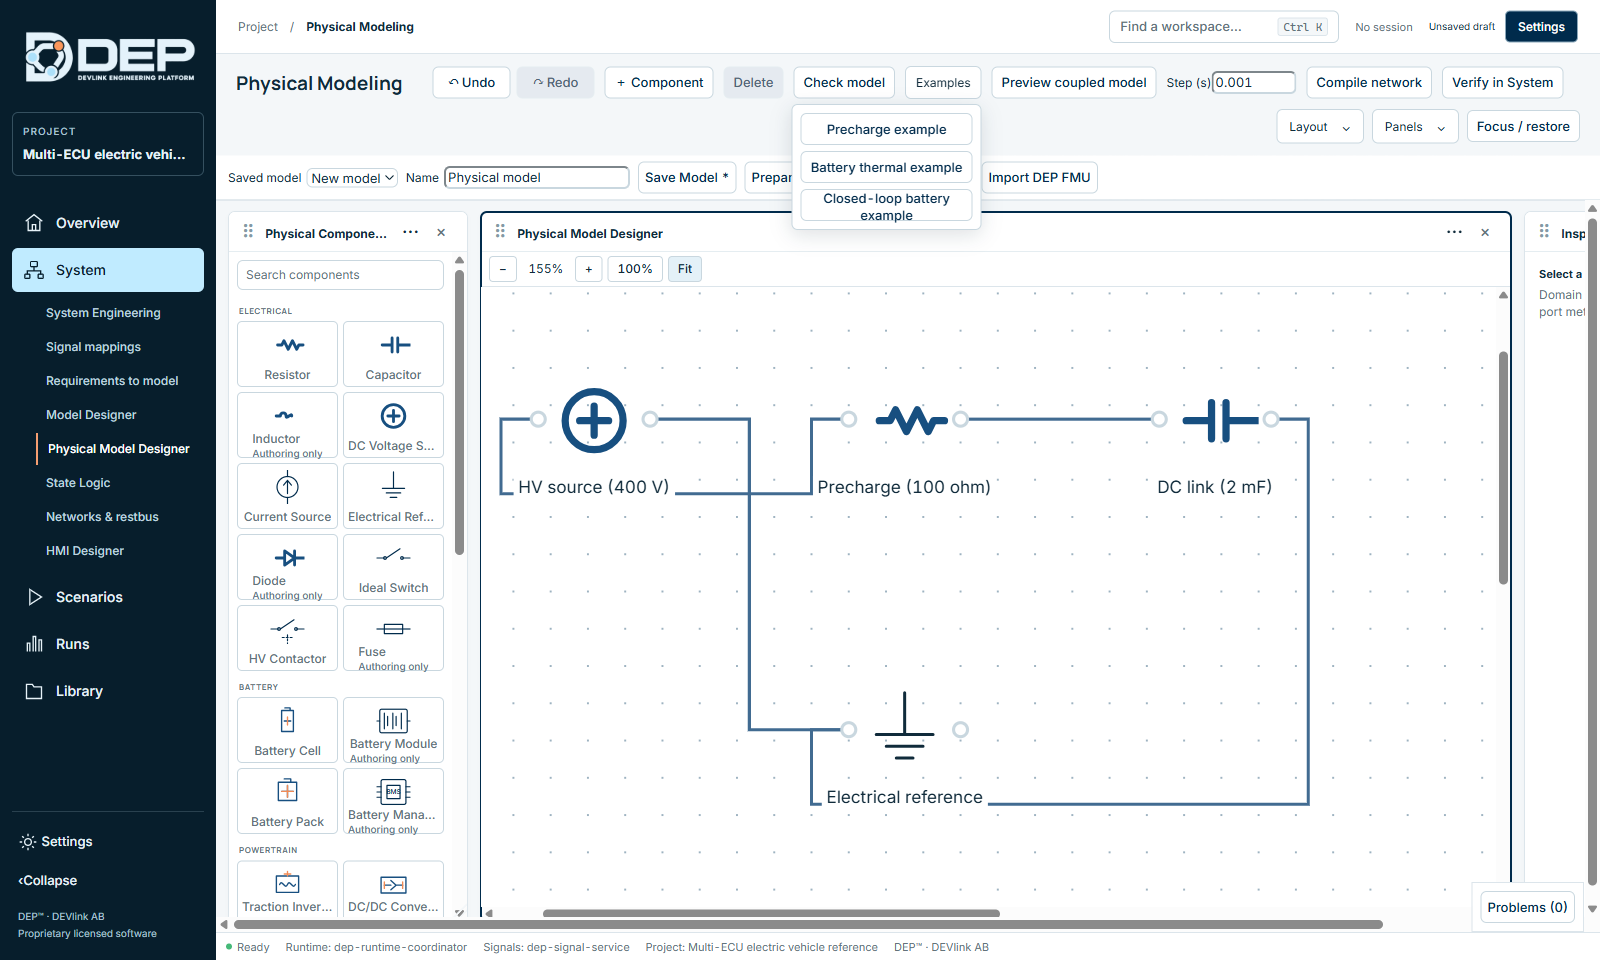Open Physical Components panel options menu
Viewport: 1600px width, 960px height.
[410, 233]
